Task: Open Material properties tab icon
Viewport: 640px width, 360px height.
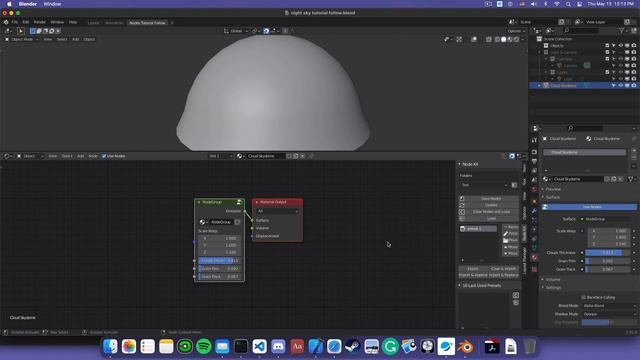Action: [x=534, y=258]
